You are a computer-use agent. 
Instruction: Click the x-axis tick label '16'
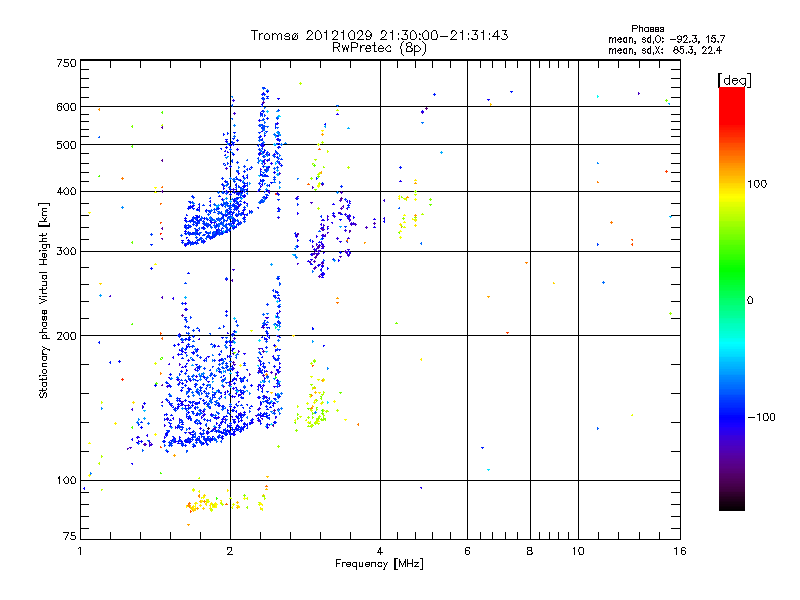(x=680, y=551)
